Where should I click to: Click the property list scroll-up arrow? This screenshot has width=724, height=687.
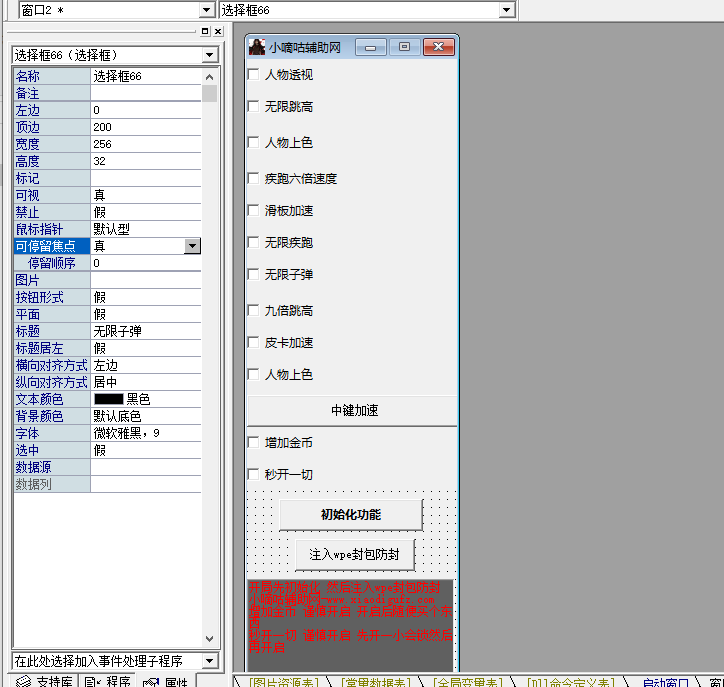[x=209, y=77]
